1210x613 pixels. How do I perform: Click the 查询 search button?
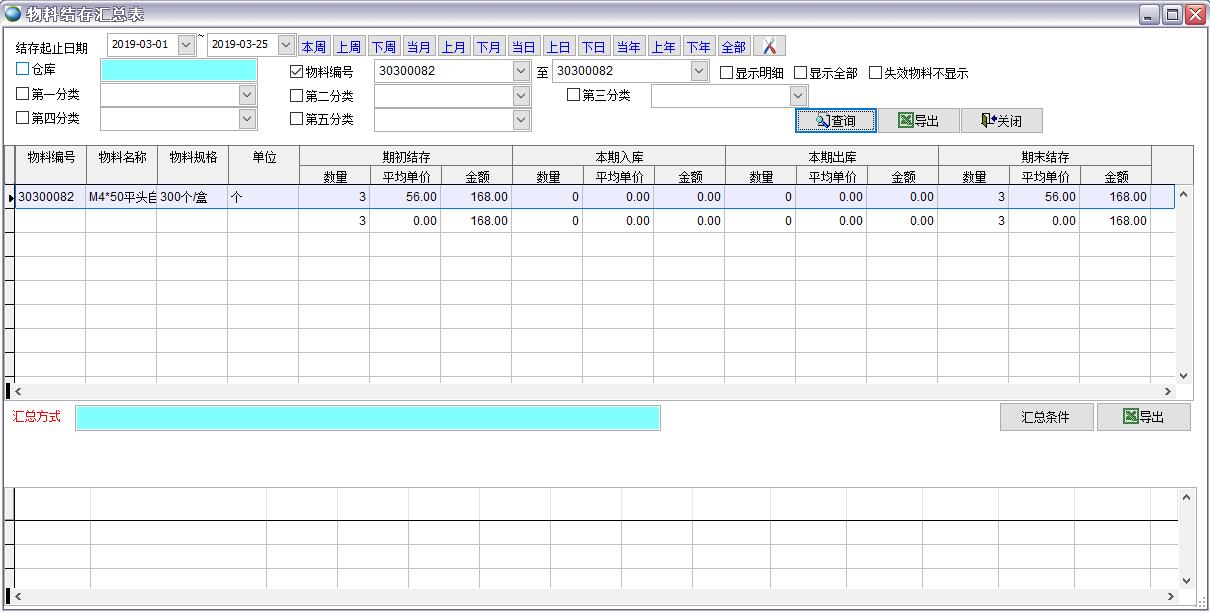click(x=836, y=121)
